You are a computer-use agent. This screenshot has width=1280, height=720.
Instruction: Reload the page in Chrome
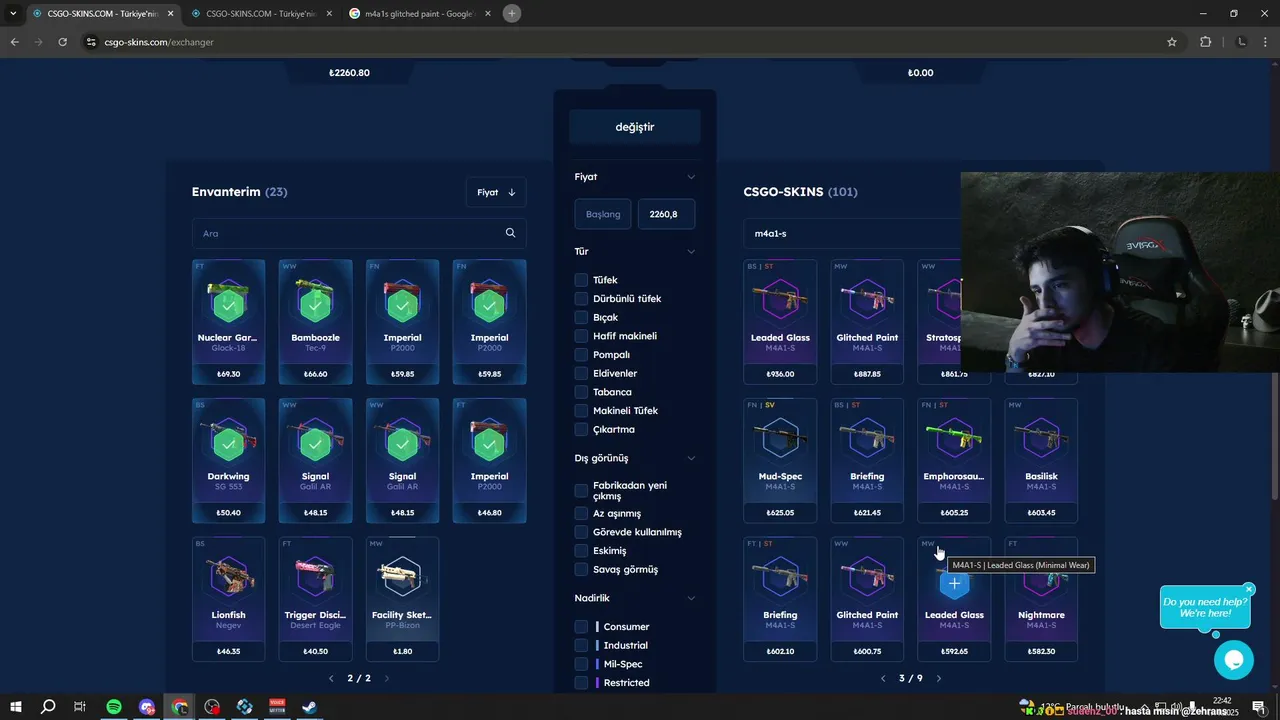click(x=62, y=42)
